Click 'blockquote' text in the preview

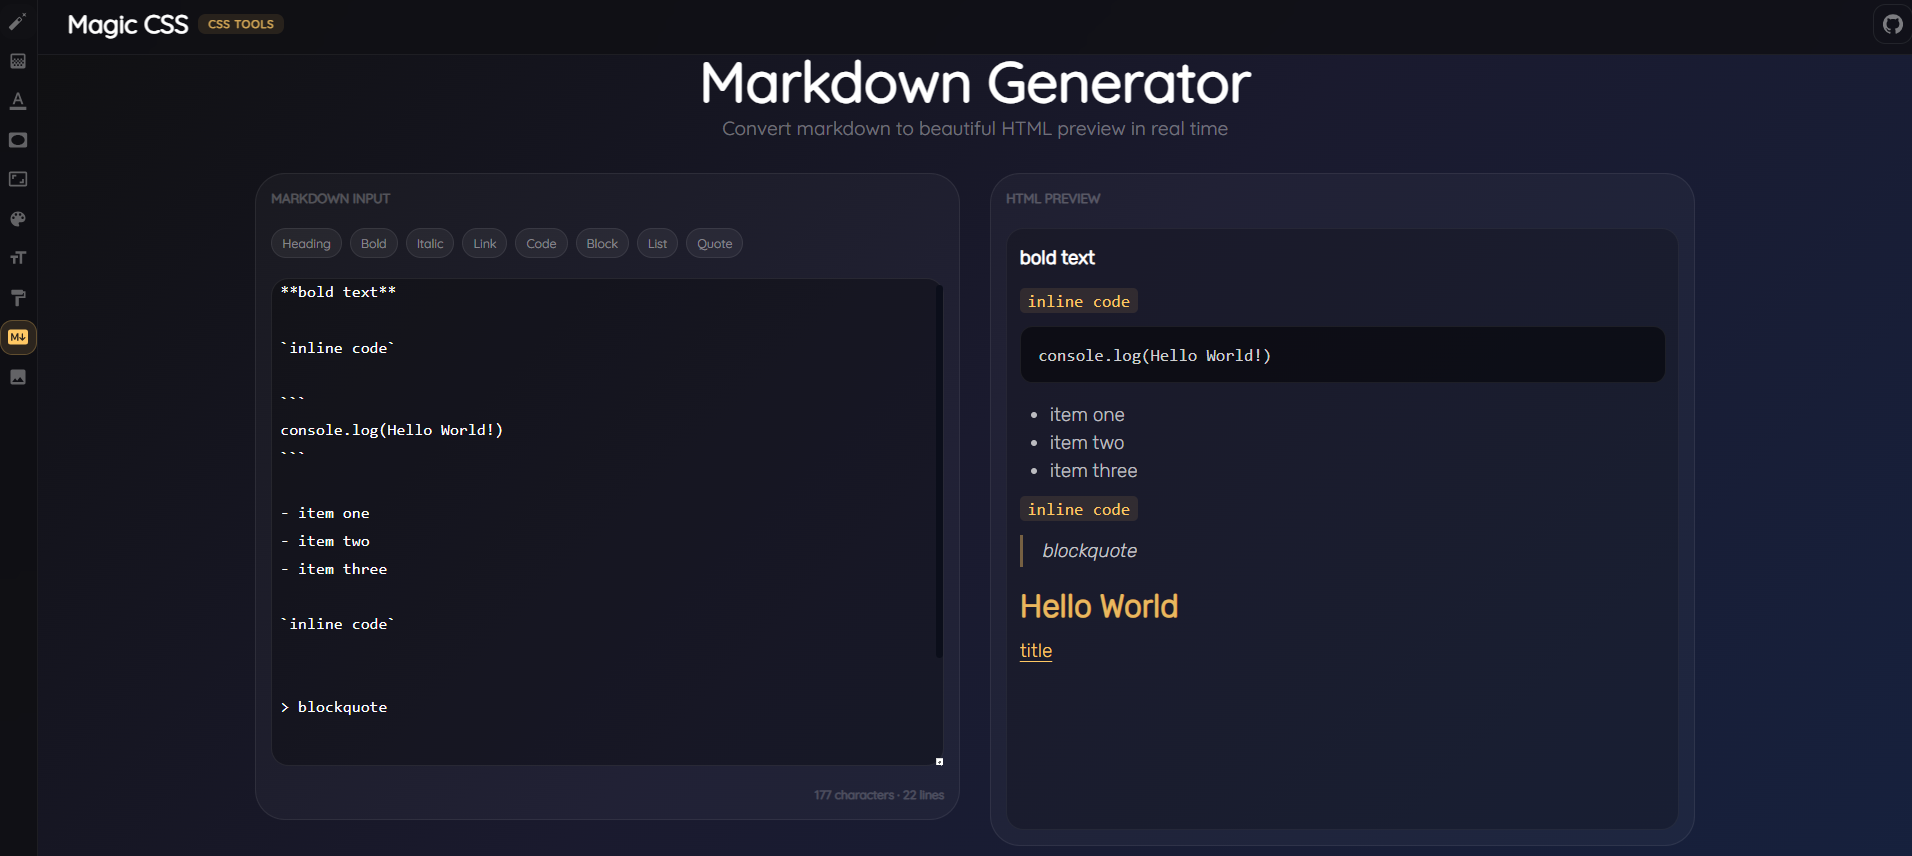tap(1090, 551)
